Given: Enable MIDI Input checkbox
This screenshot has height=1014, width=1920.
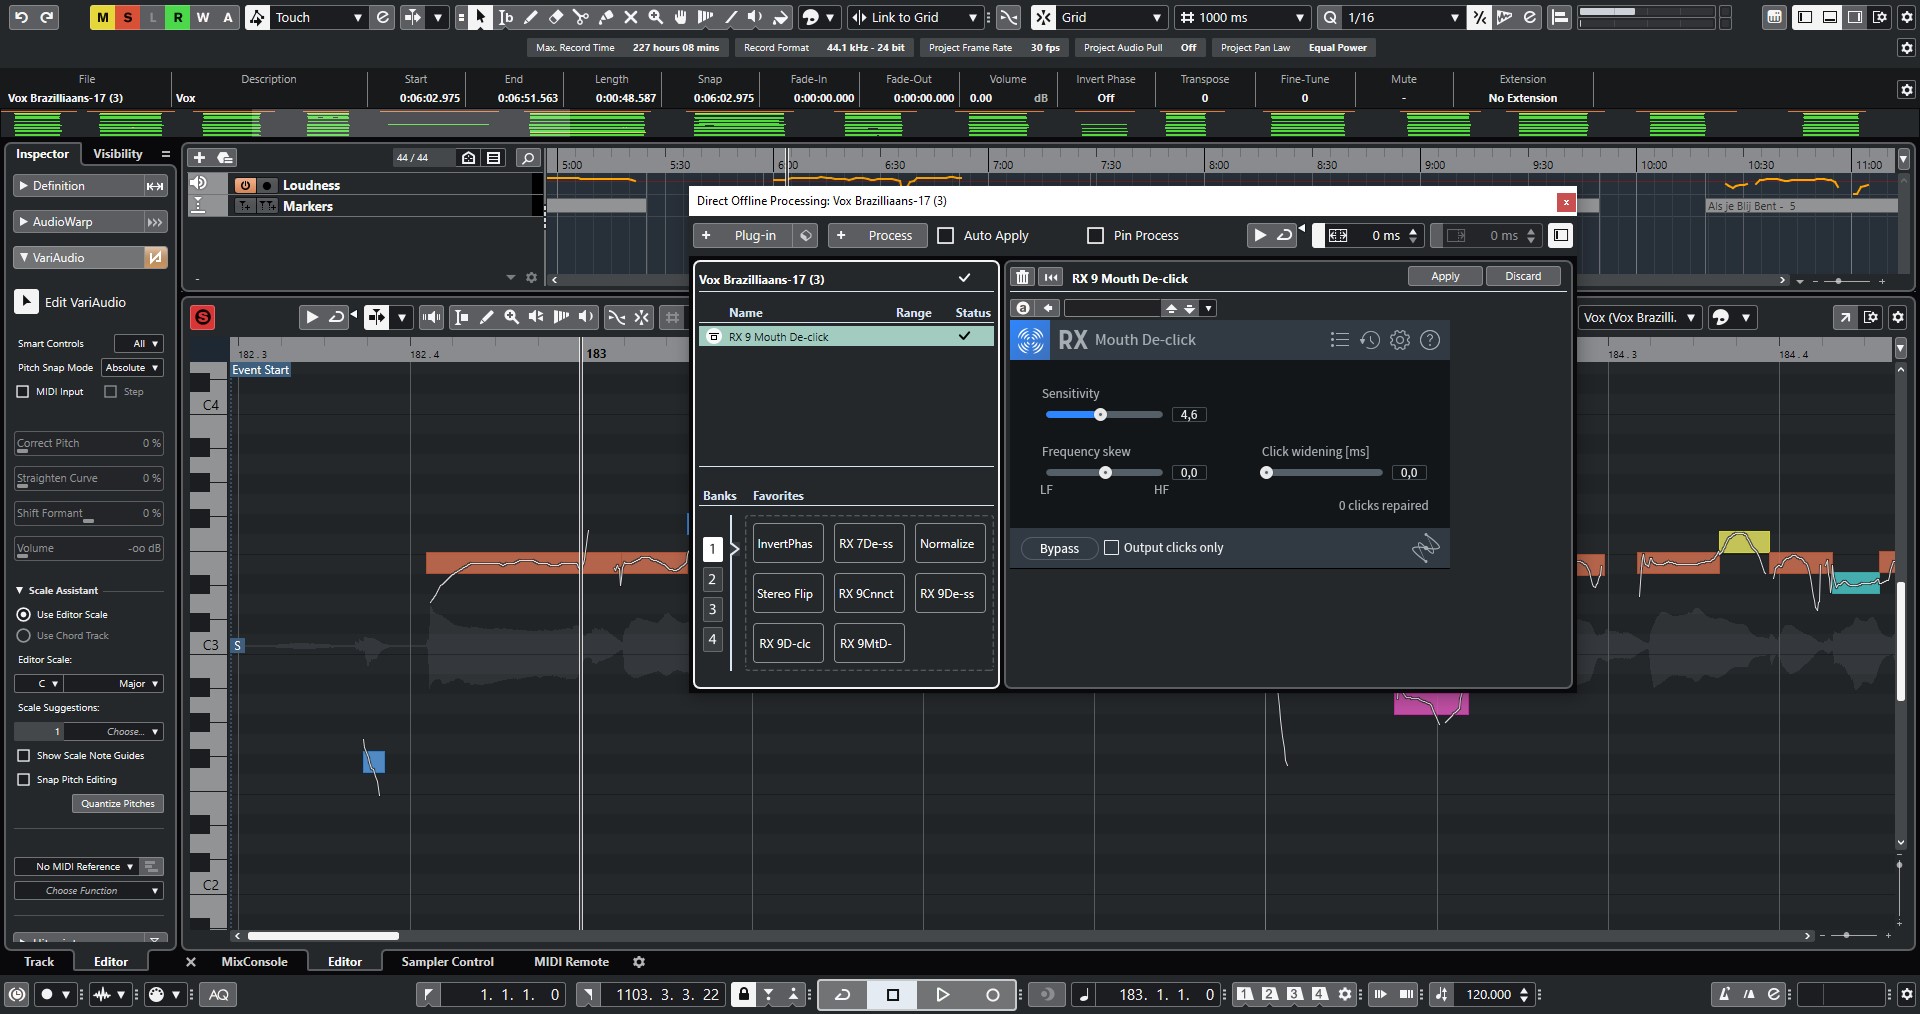Looking at the screenshot, I should [23, 392].
